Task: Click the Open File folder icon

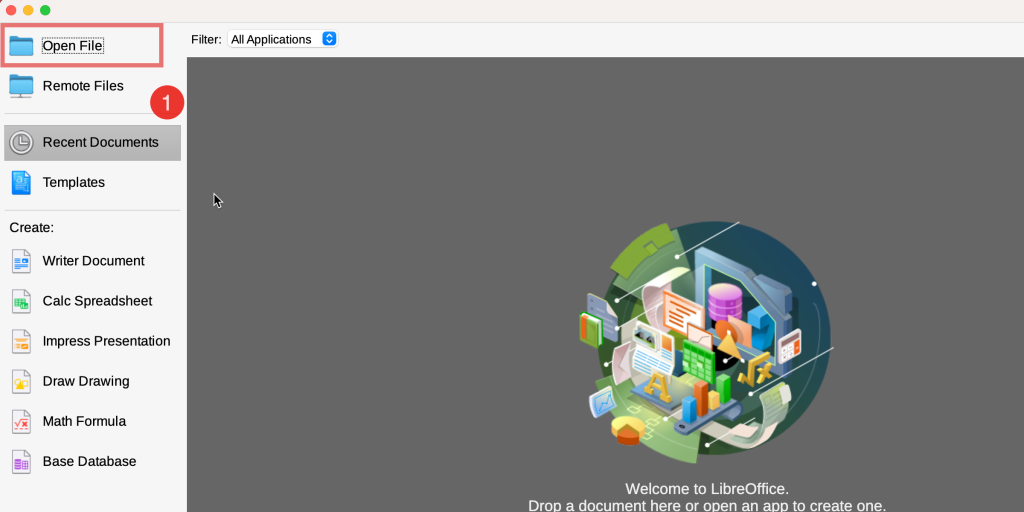Action: 21,46
